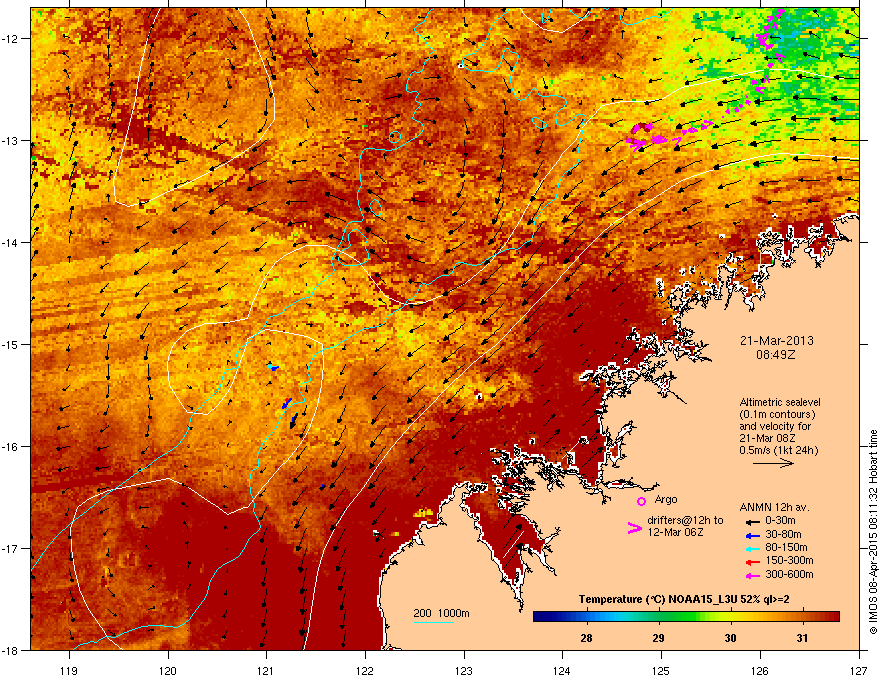Image resolution: width=880 pixels, height=680 pixels.
Task: Click the black 0-30m arrow legend icon
Action: [x=753, y=521]
